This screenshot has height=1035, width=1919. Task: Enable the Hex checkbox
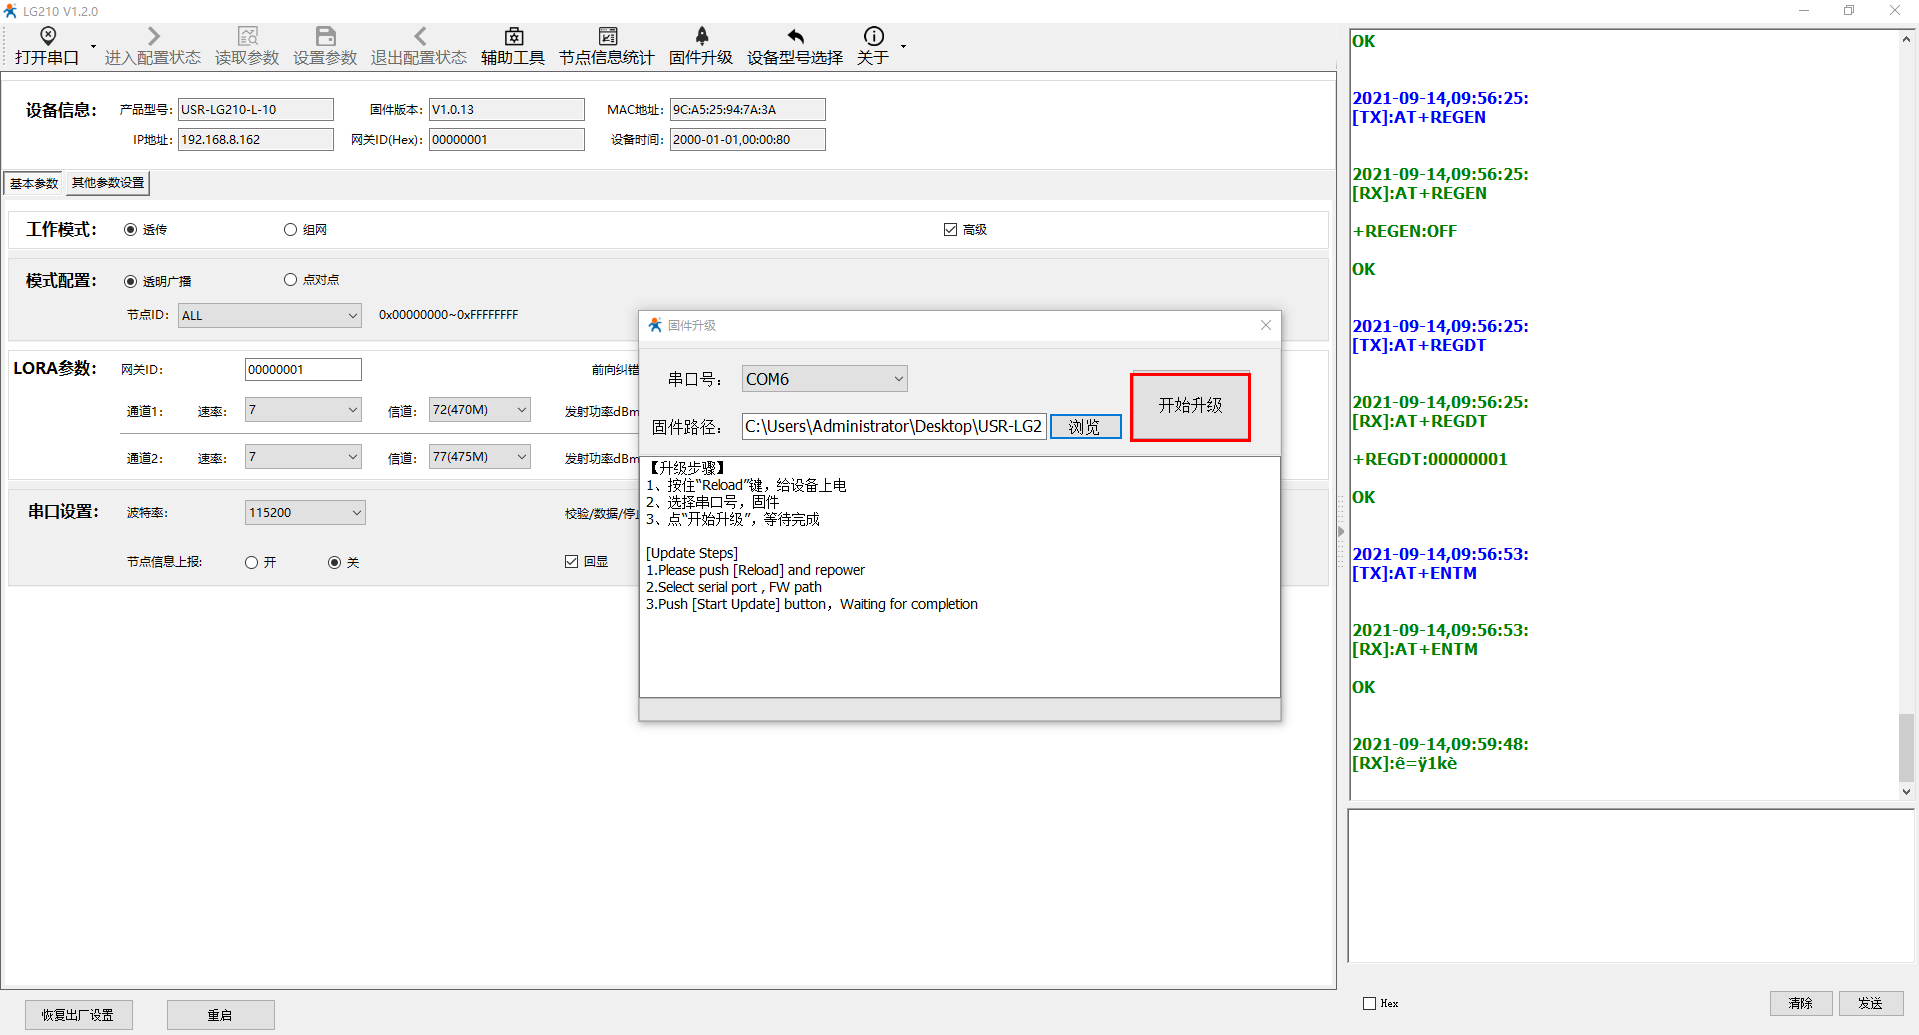point(1369,1003)
